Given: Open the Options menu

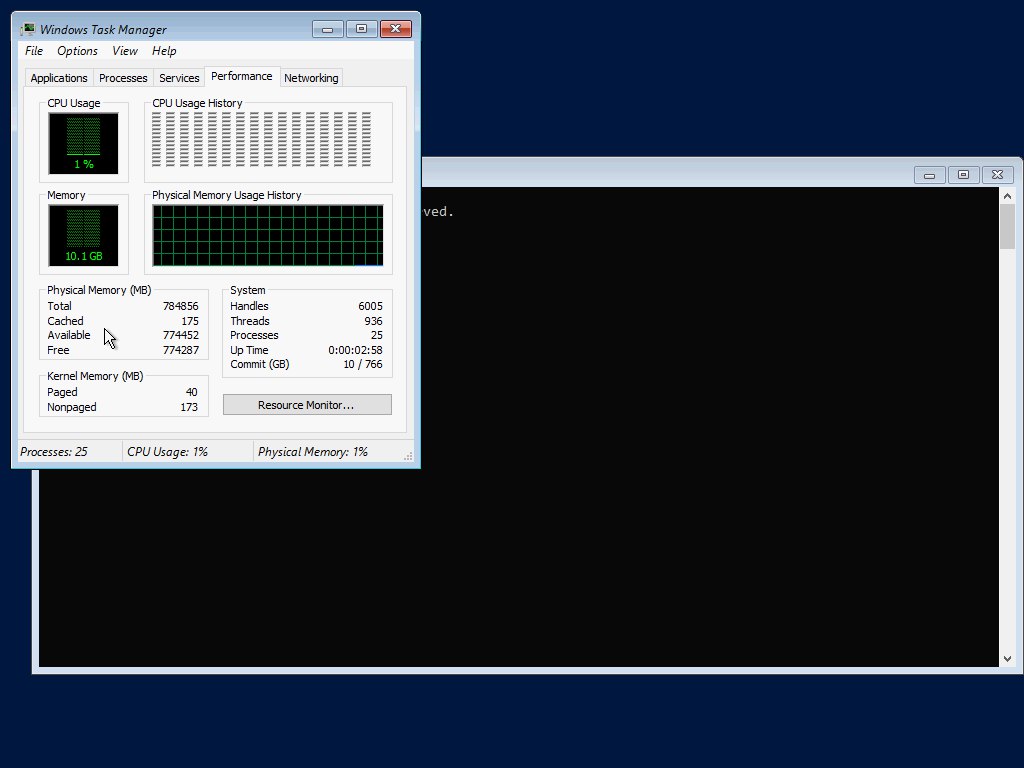Looking at the screenshot, I should pos(77,51).
